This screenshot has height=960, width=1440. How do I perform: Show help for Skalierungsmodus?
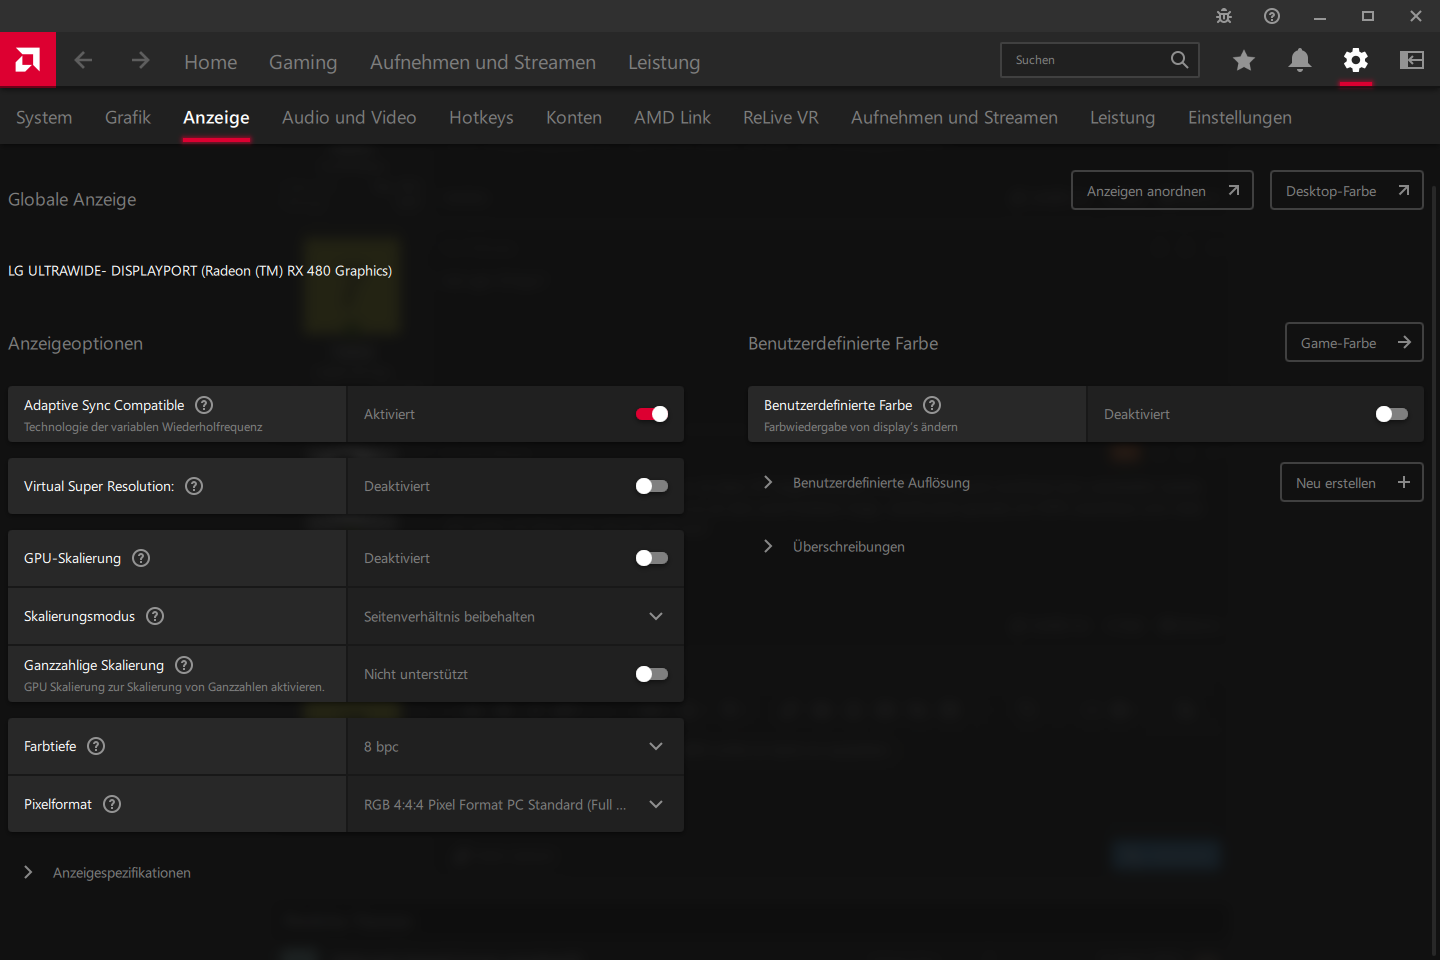(x=155, y=616)
